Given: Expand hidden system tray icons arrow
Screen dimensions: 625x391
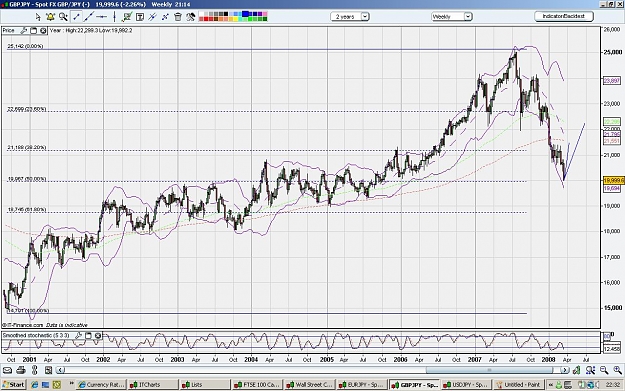Looking at the screenshot, I should (551, 385).
